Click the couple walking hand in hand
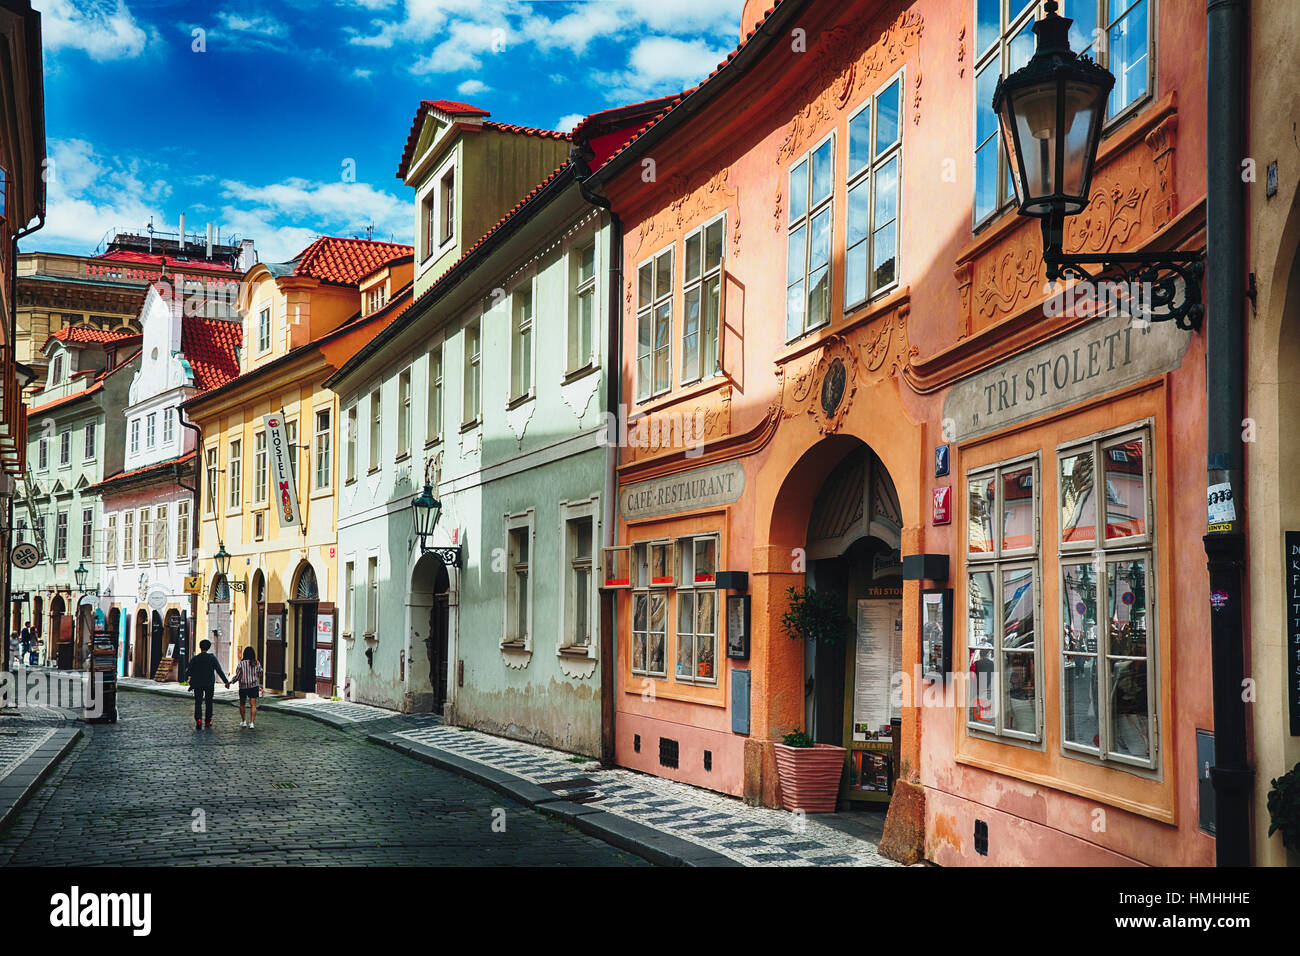The height and width of the screenshot is (956, 1300). coord(225,684)
